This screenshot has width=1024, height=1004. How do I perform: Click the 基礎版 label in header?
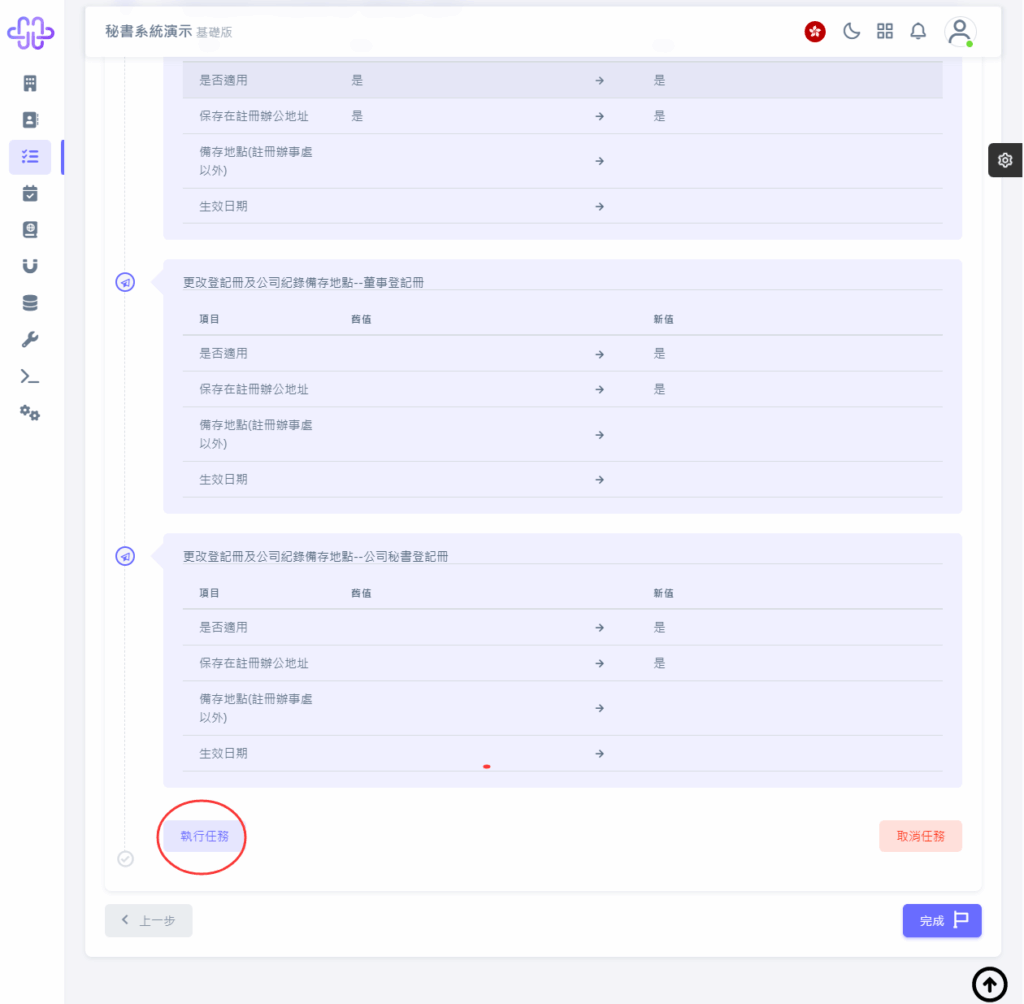pyautogui.click(x=214, y=33)
